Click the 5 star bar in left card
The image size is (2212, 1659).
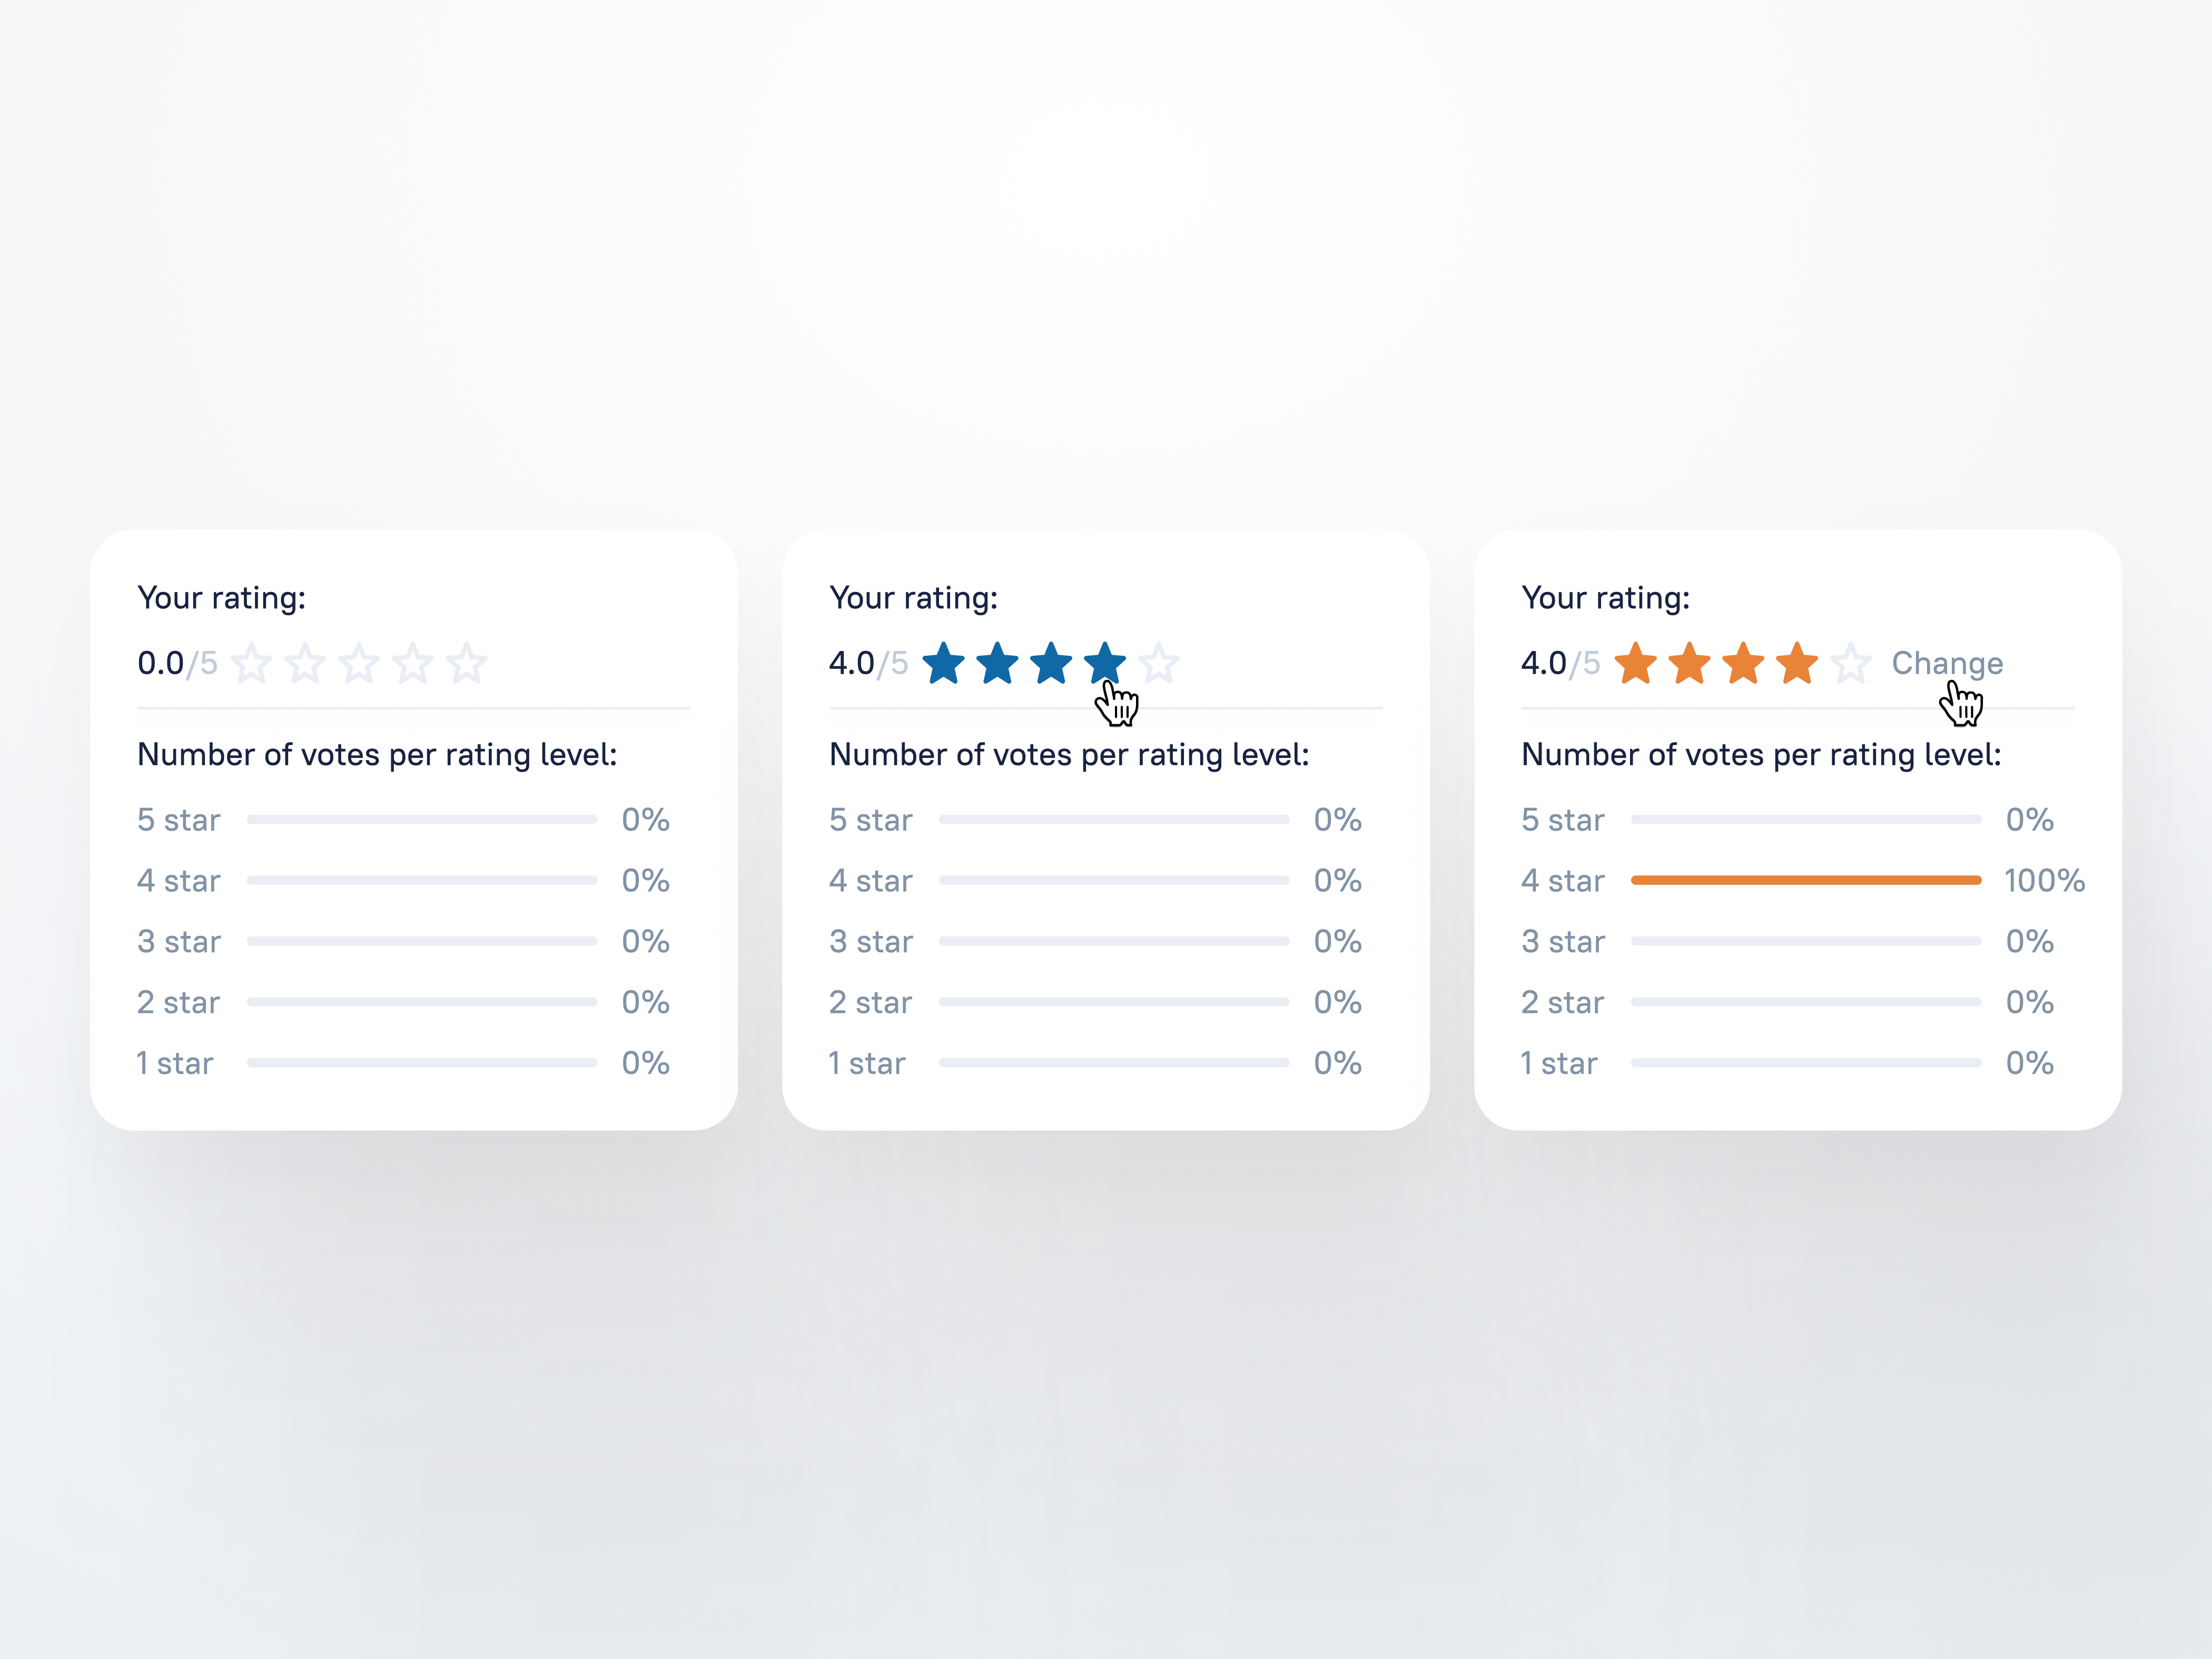[x=421, y=820]
